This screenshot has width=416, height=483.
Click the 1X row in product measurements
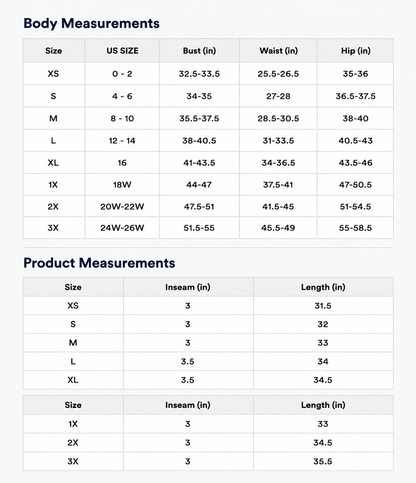[x=208, y=424]
